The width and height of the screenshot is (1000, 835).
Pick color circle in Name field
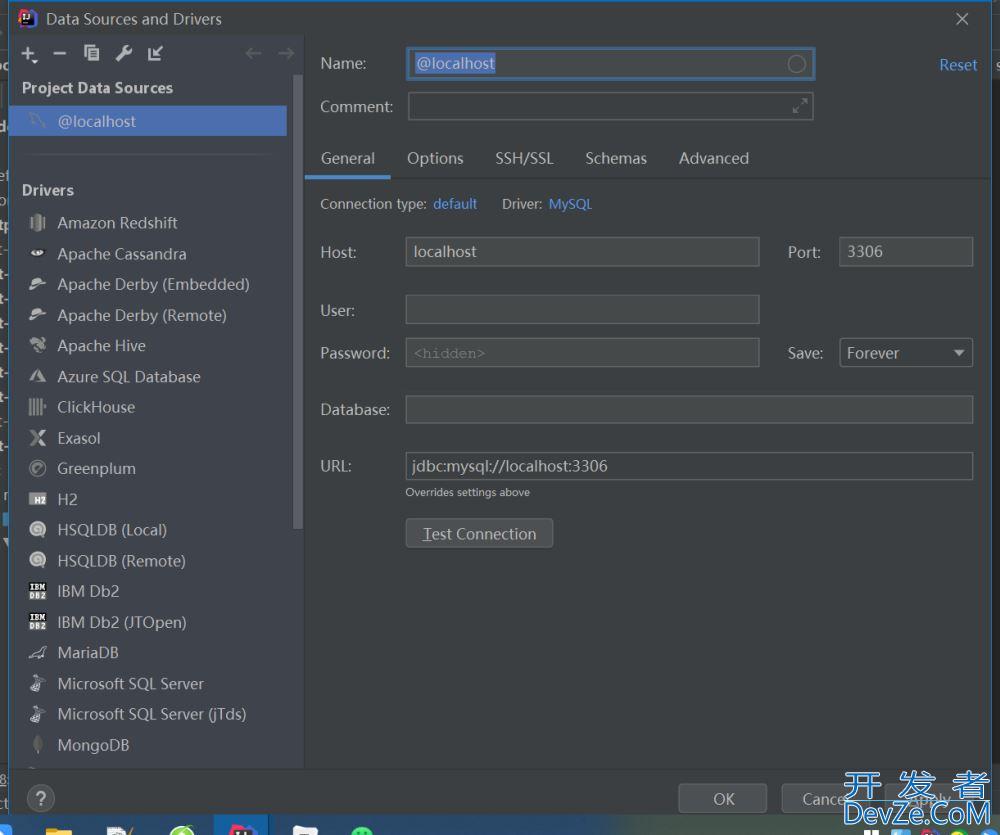[x=797, y=64]
